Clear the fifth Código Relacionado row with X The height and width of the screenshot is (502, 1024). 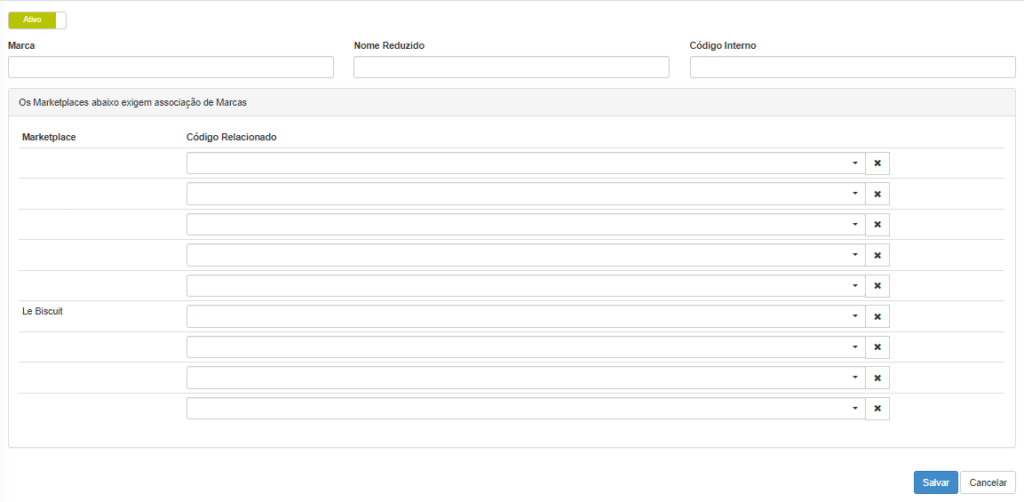[877, 286]
